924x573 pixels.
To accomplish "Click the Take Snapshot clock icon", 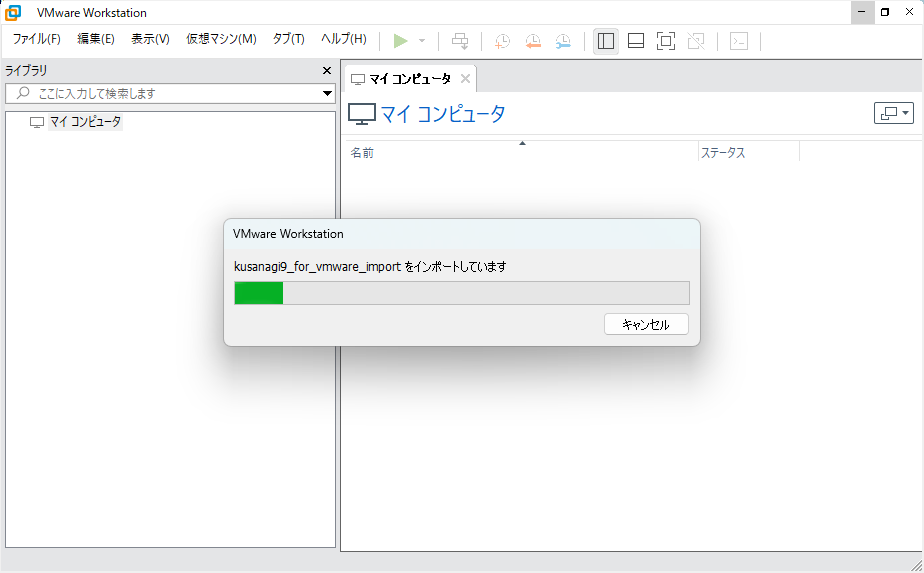I will (503, 41).
